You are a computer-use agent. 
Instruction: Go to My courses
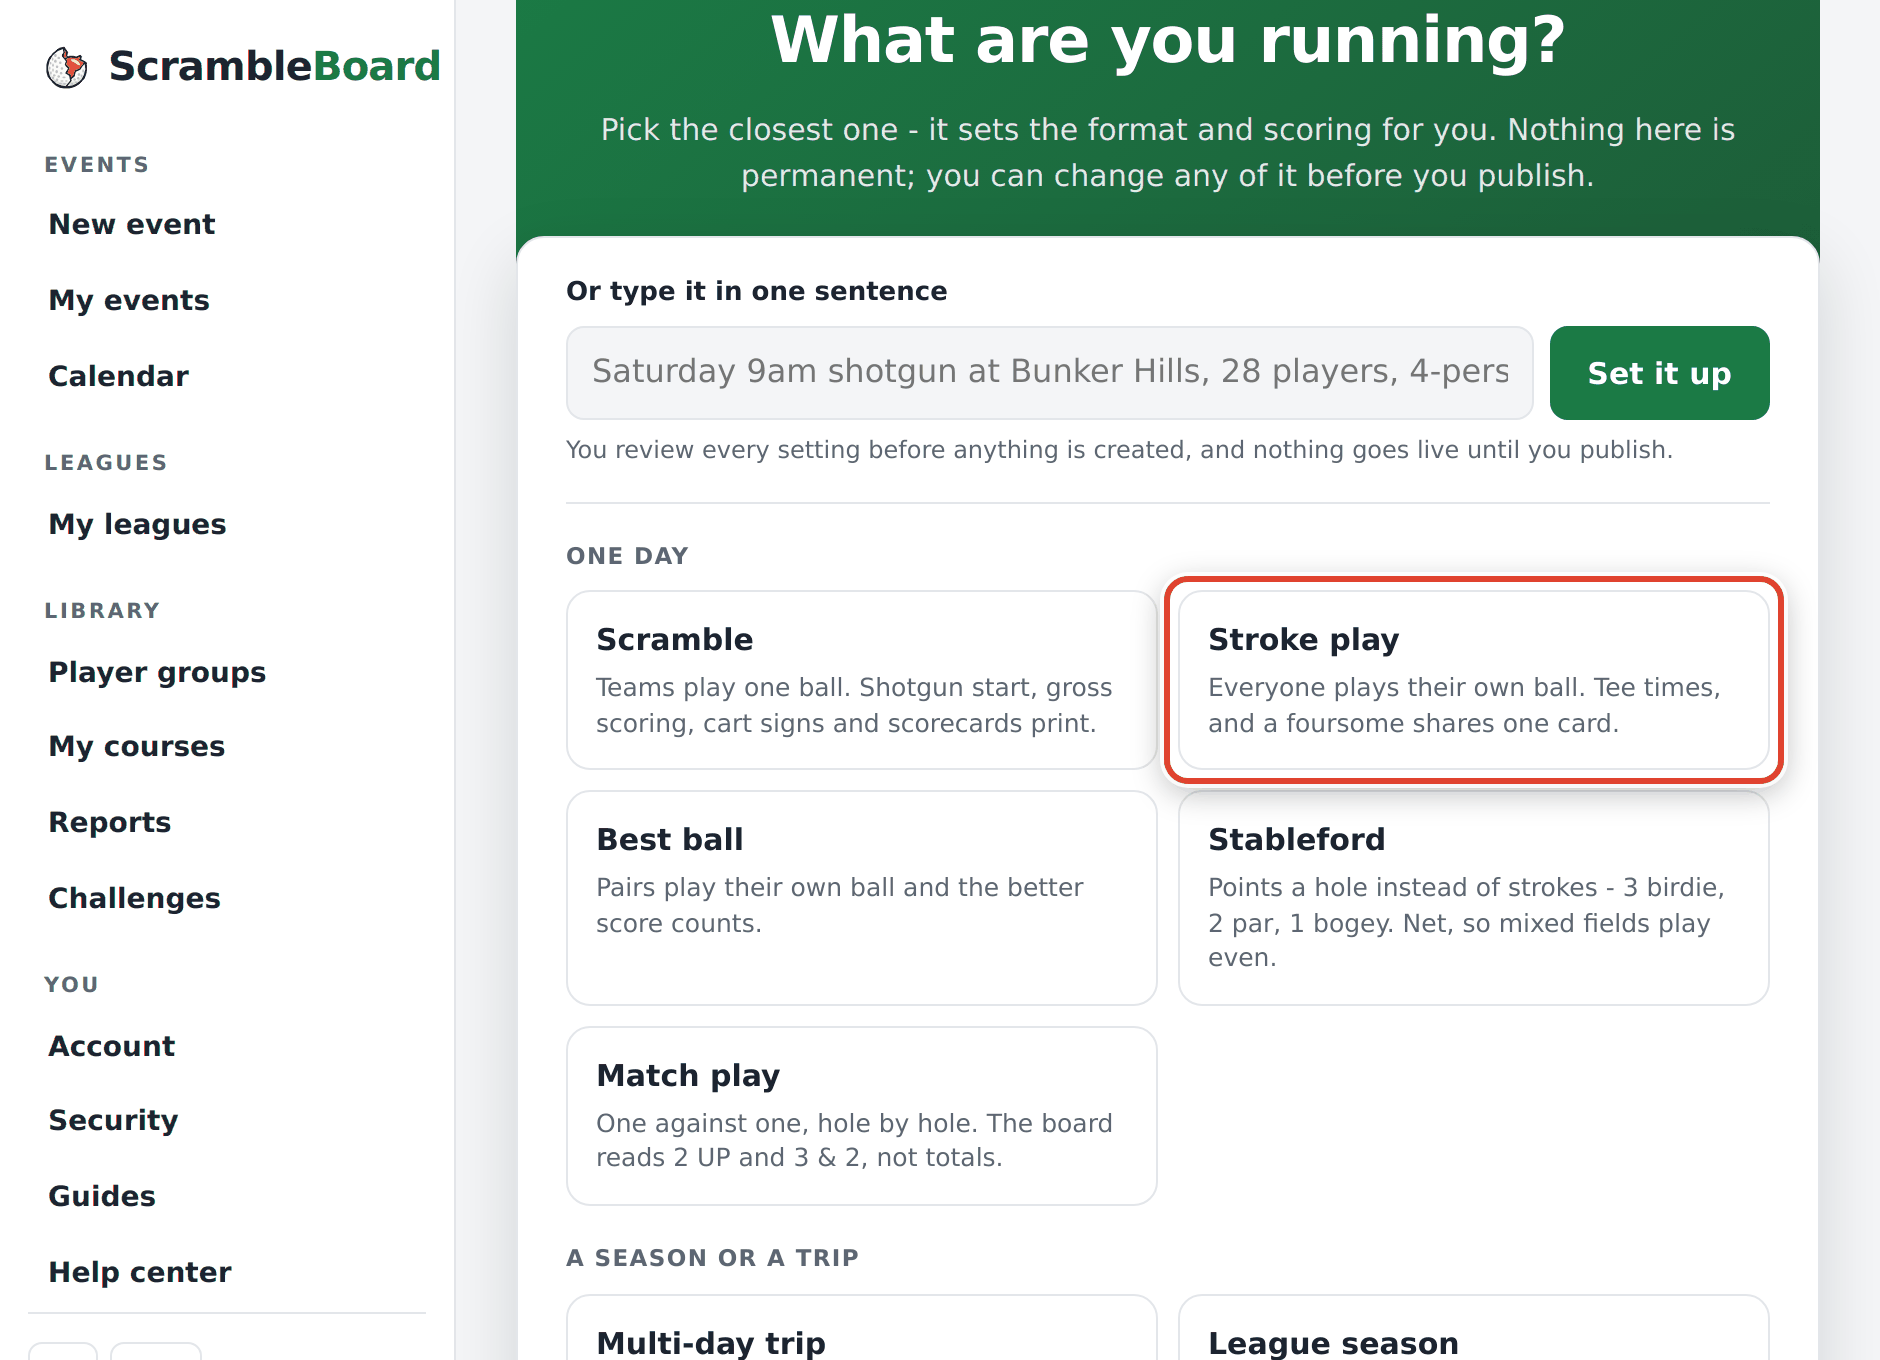click(x=136, y=746)
